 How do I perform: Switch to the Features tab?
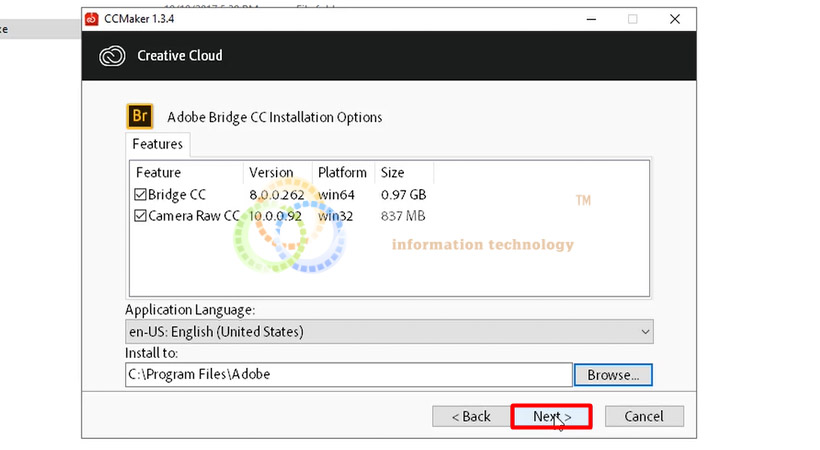[157, 144]
